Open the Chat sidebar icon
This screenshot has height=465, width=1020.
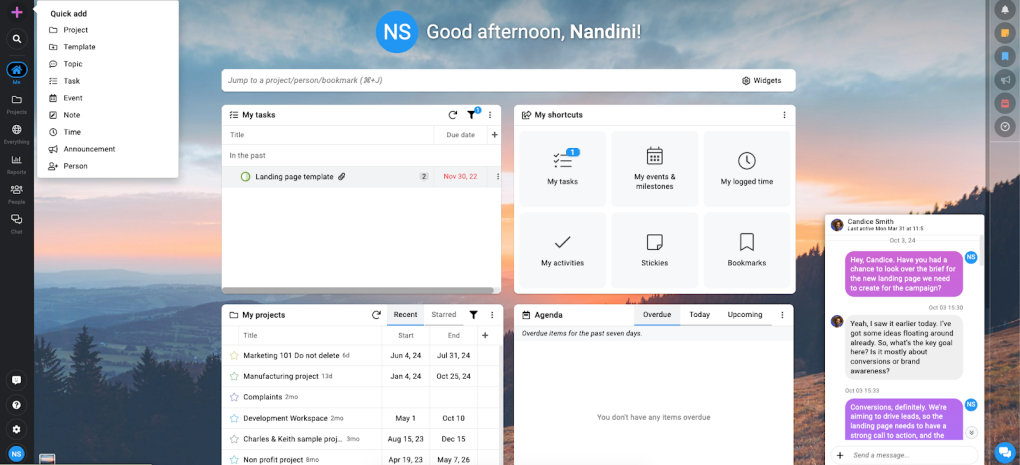tap(17, 219)
